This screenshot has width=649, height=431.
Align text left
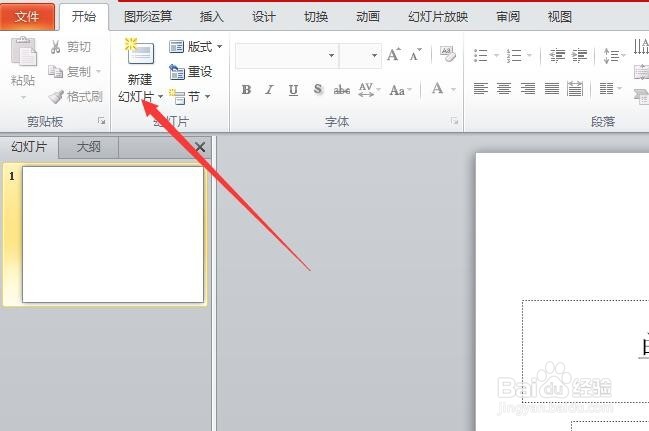pyautogui.click(x=481, y=88)
